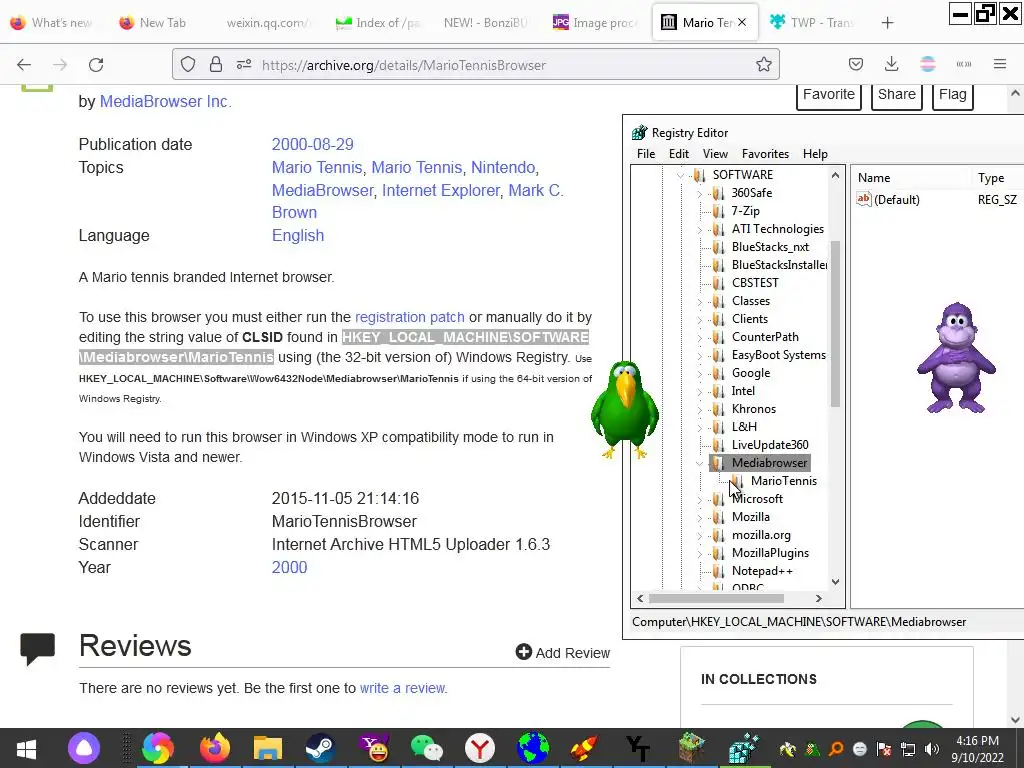Click the rocket icon in taskbar
The image size is (1024, 768).
coord(584,748)
